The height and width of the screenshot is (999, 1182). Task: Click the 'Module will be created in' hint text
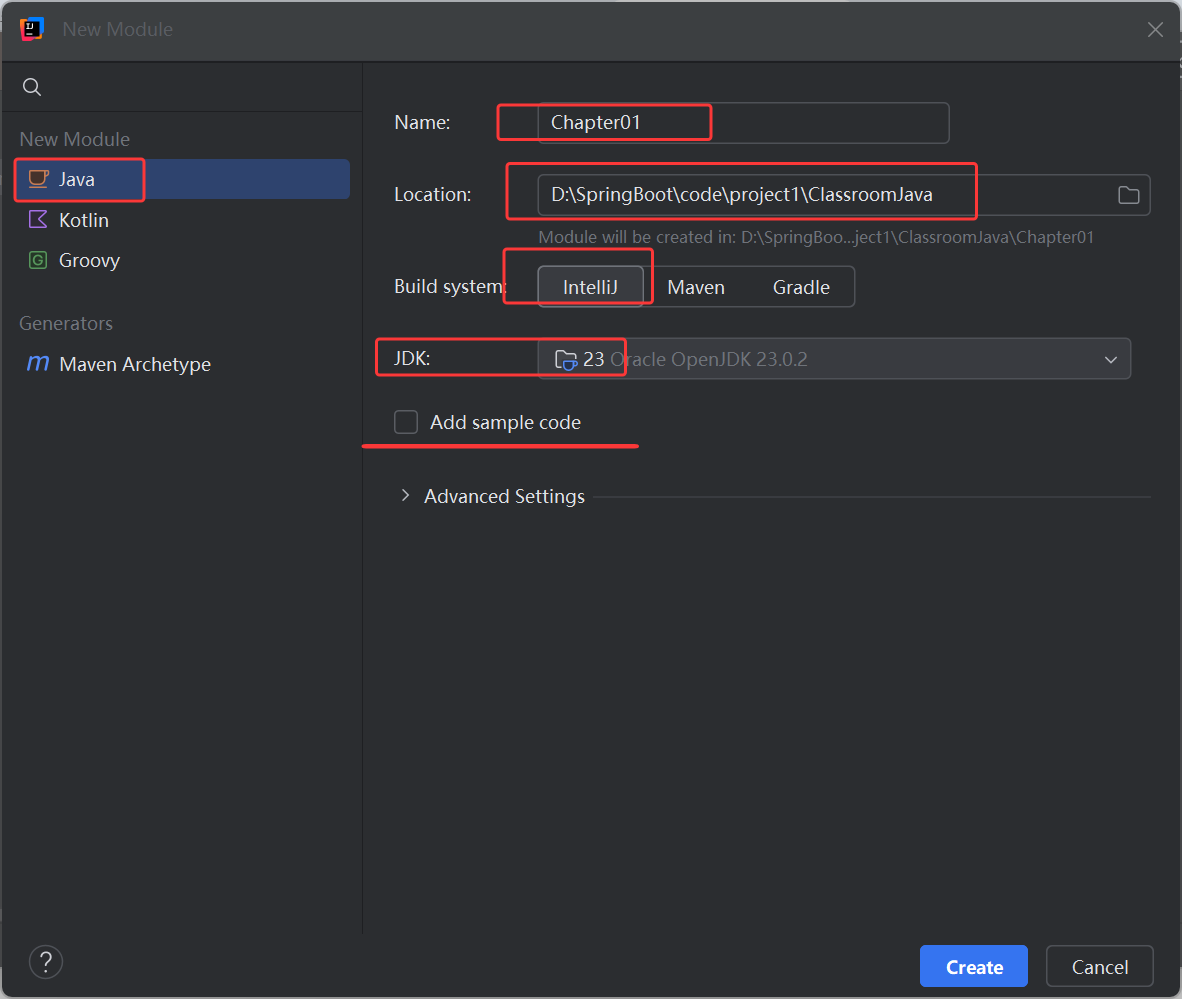[816, 237]
